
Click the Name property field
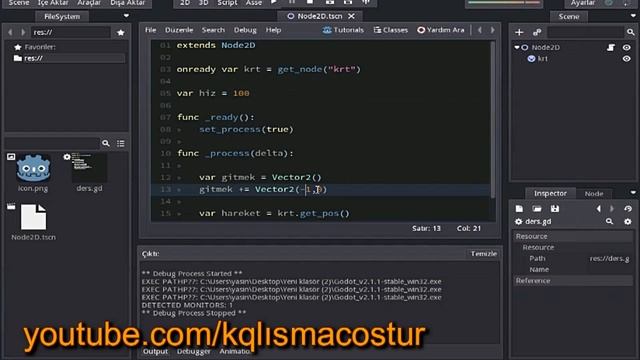point(610,270)
